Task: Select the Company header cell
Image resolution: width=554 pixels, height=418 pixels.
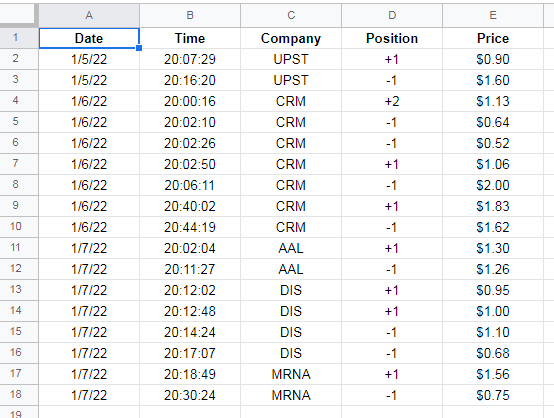Action: (x=291, y=38)
